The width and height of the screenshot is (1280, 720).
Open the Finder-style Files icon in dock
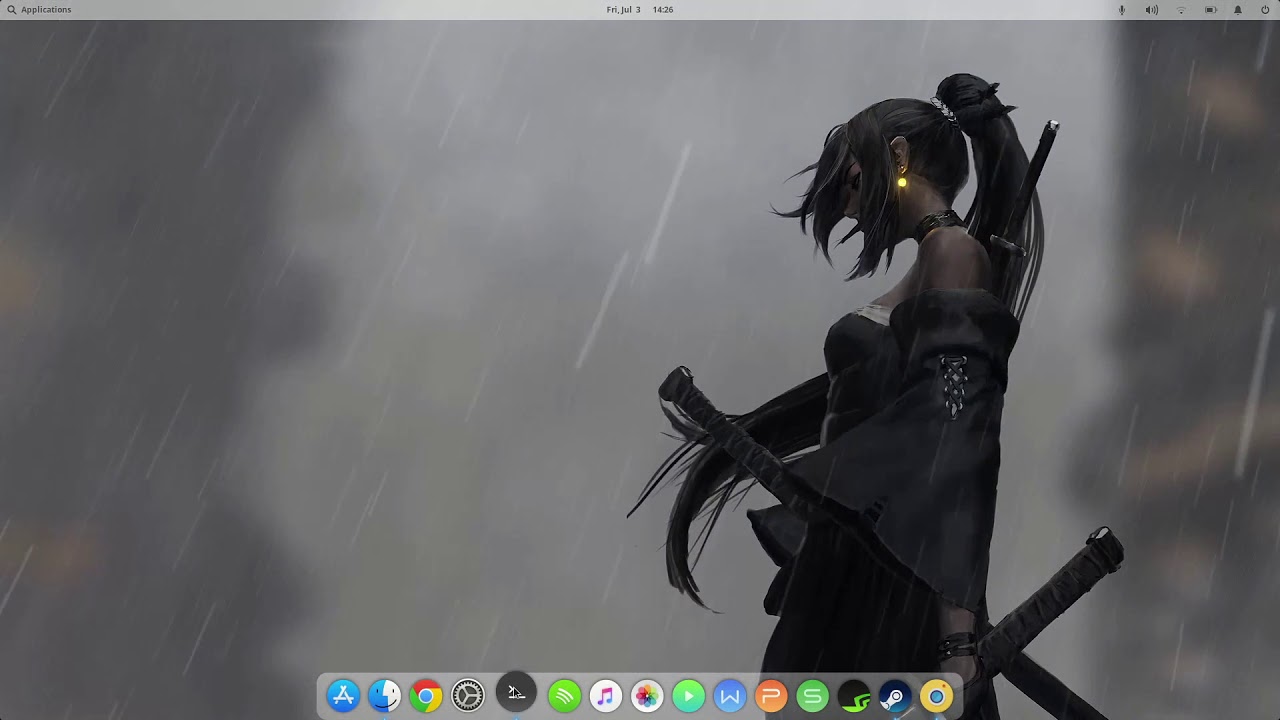coord(384,695)
